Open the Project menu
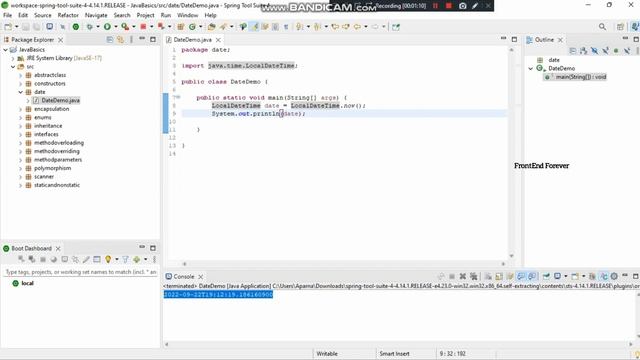This screenshot has width=640, height=360. click(x=145, y=15)
